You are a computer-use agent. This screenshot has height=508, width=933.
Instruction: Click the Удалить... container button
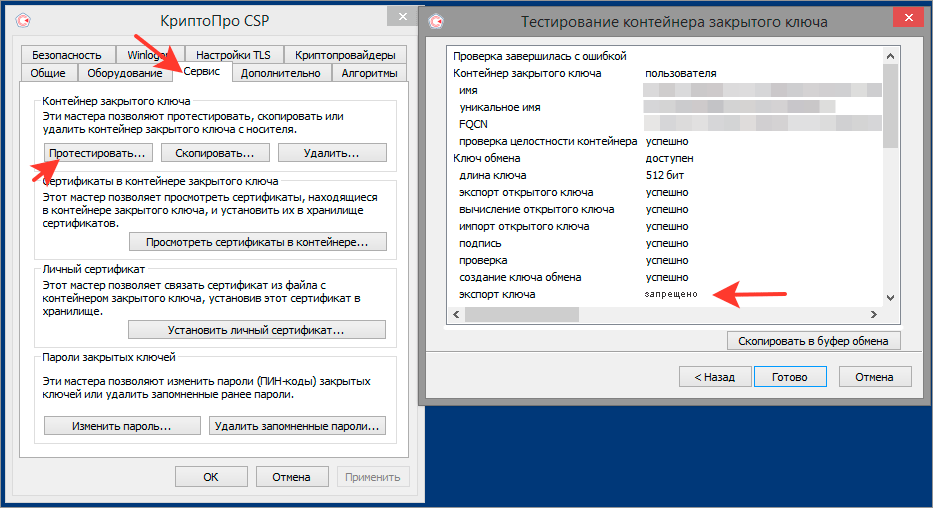click(x=332, y=153)
